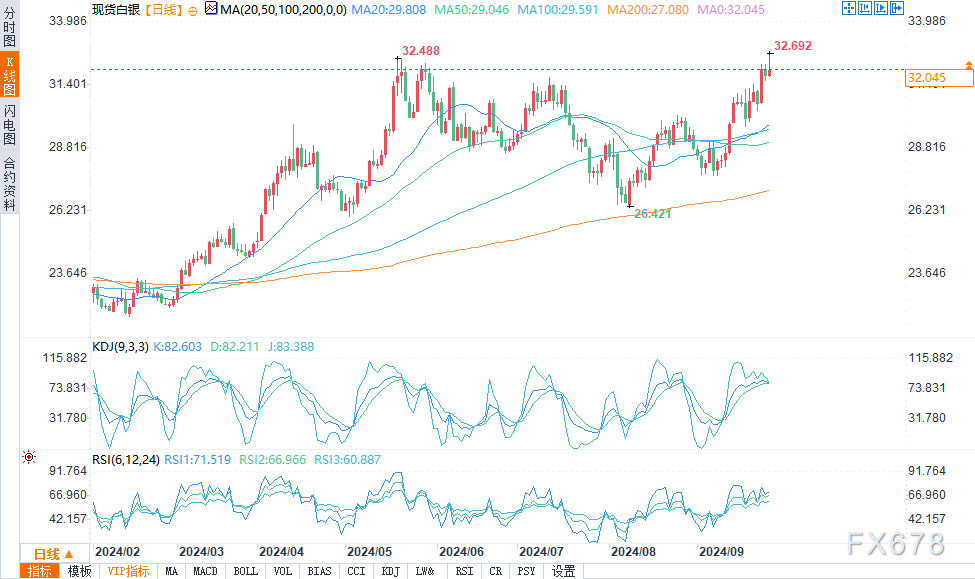The height and width of the screenshot is (579, 975).
Task: Click the orange arrow above 32.045
Action: pyautogui.click(x=969, y=65)
